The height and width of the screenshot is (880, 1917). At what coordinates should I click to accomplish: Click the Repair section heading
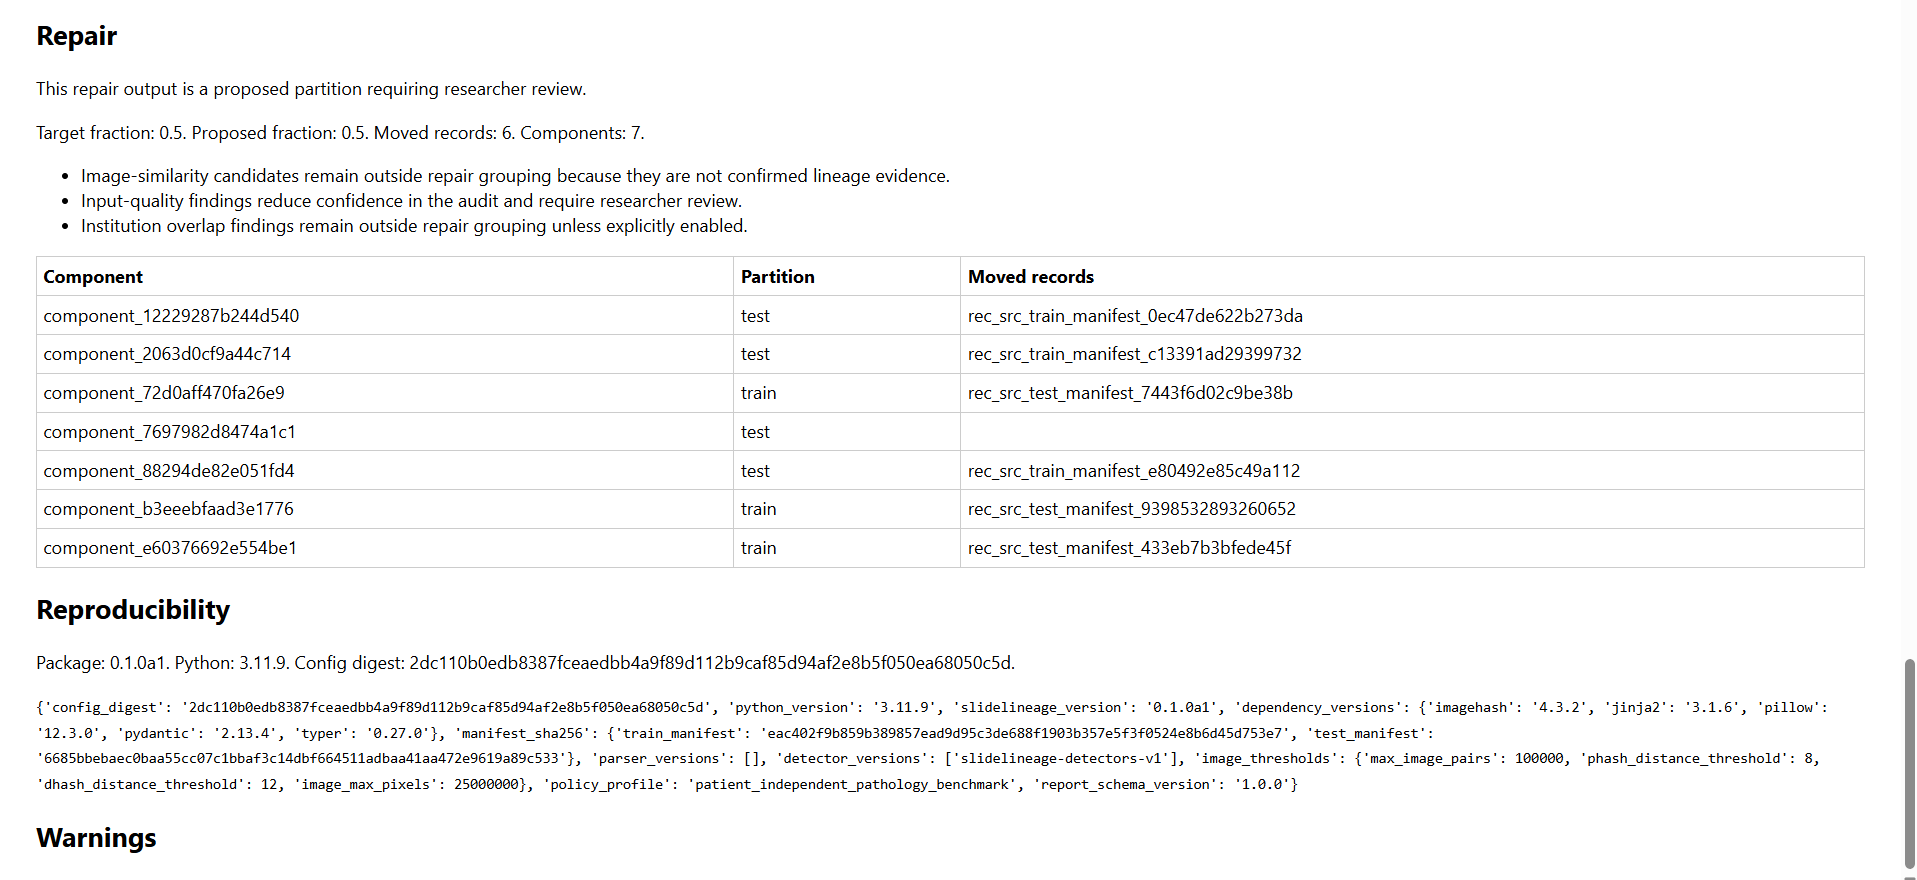tap(77, 36)
